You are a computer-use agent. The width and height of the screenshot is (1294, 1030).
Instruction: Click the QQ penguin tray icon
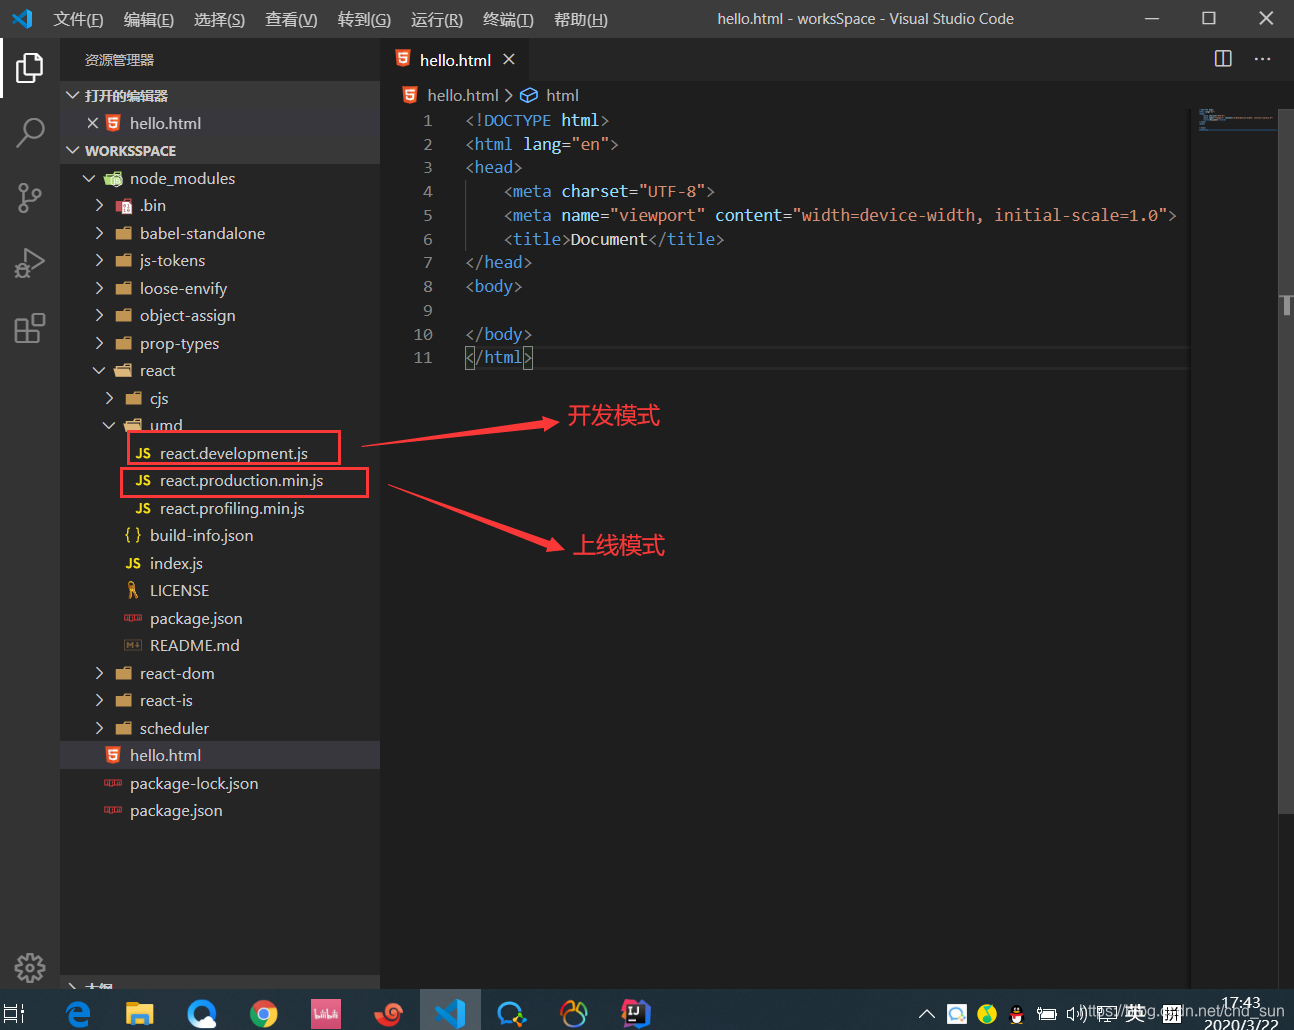tap(1017, 1014)
